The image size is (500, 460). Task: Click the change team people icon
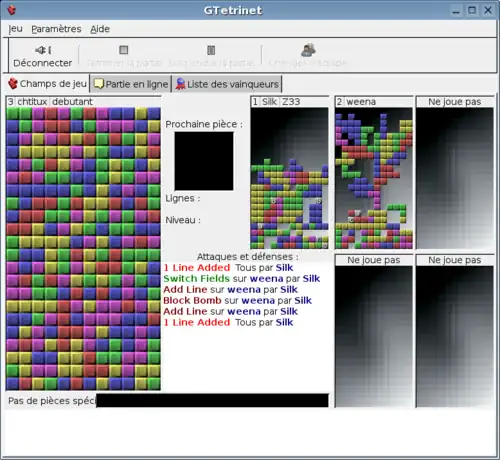(308, 50)
